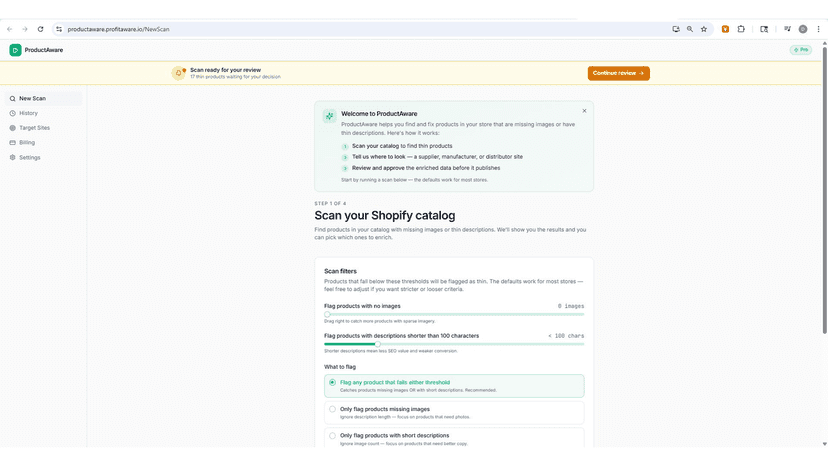828x466 pixels.
Task: Click the tab search icon in toolbar
Action: click(x=764, y=29)
